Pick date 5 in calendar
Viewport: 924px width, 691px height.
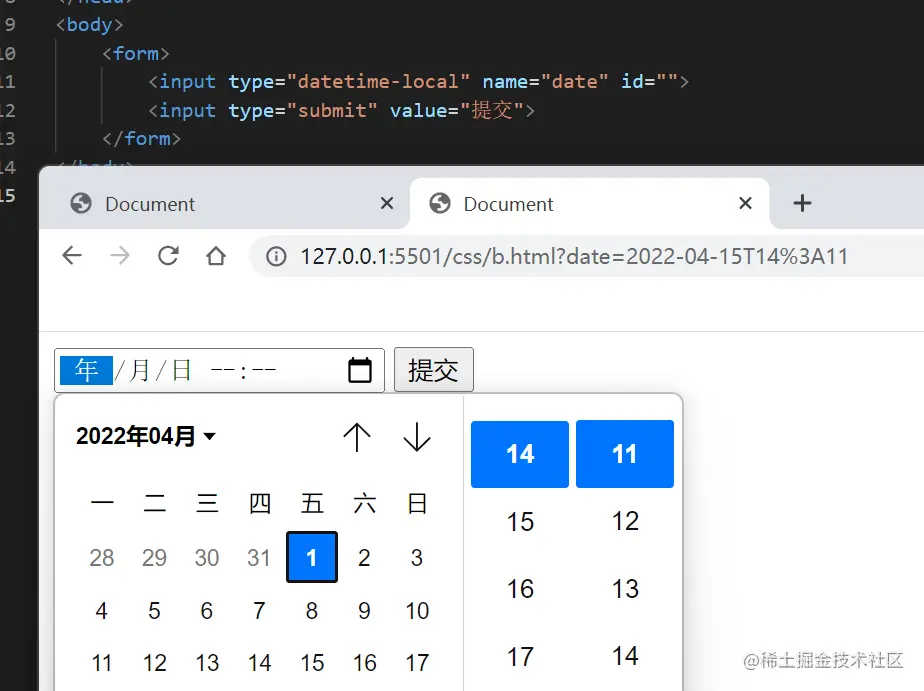(x=154, y=610)
